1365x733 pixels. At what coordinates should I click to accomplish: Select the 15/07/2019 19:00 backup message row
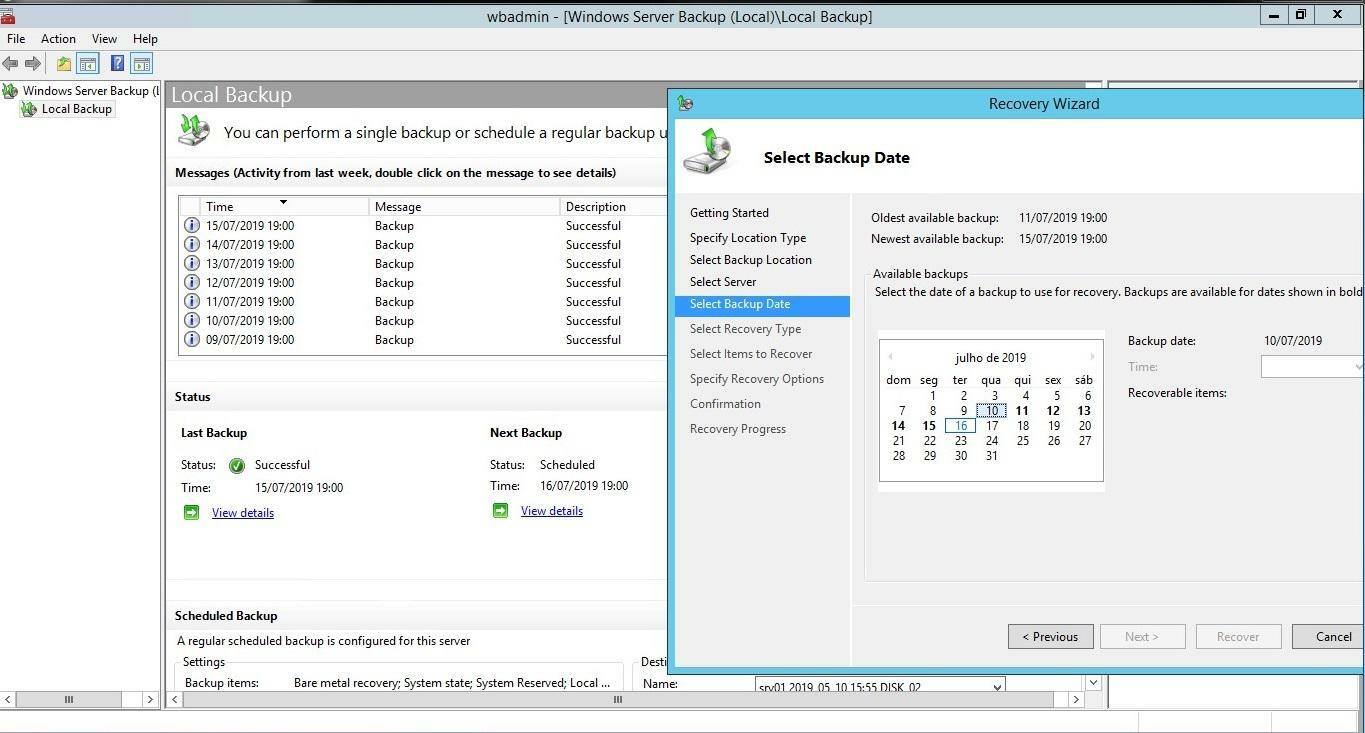[423, 226]
